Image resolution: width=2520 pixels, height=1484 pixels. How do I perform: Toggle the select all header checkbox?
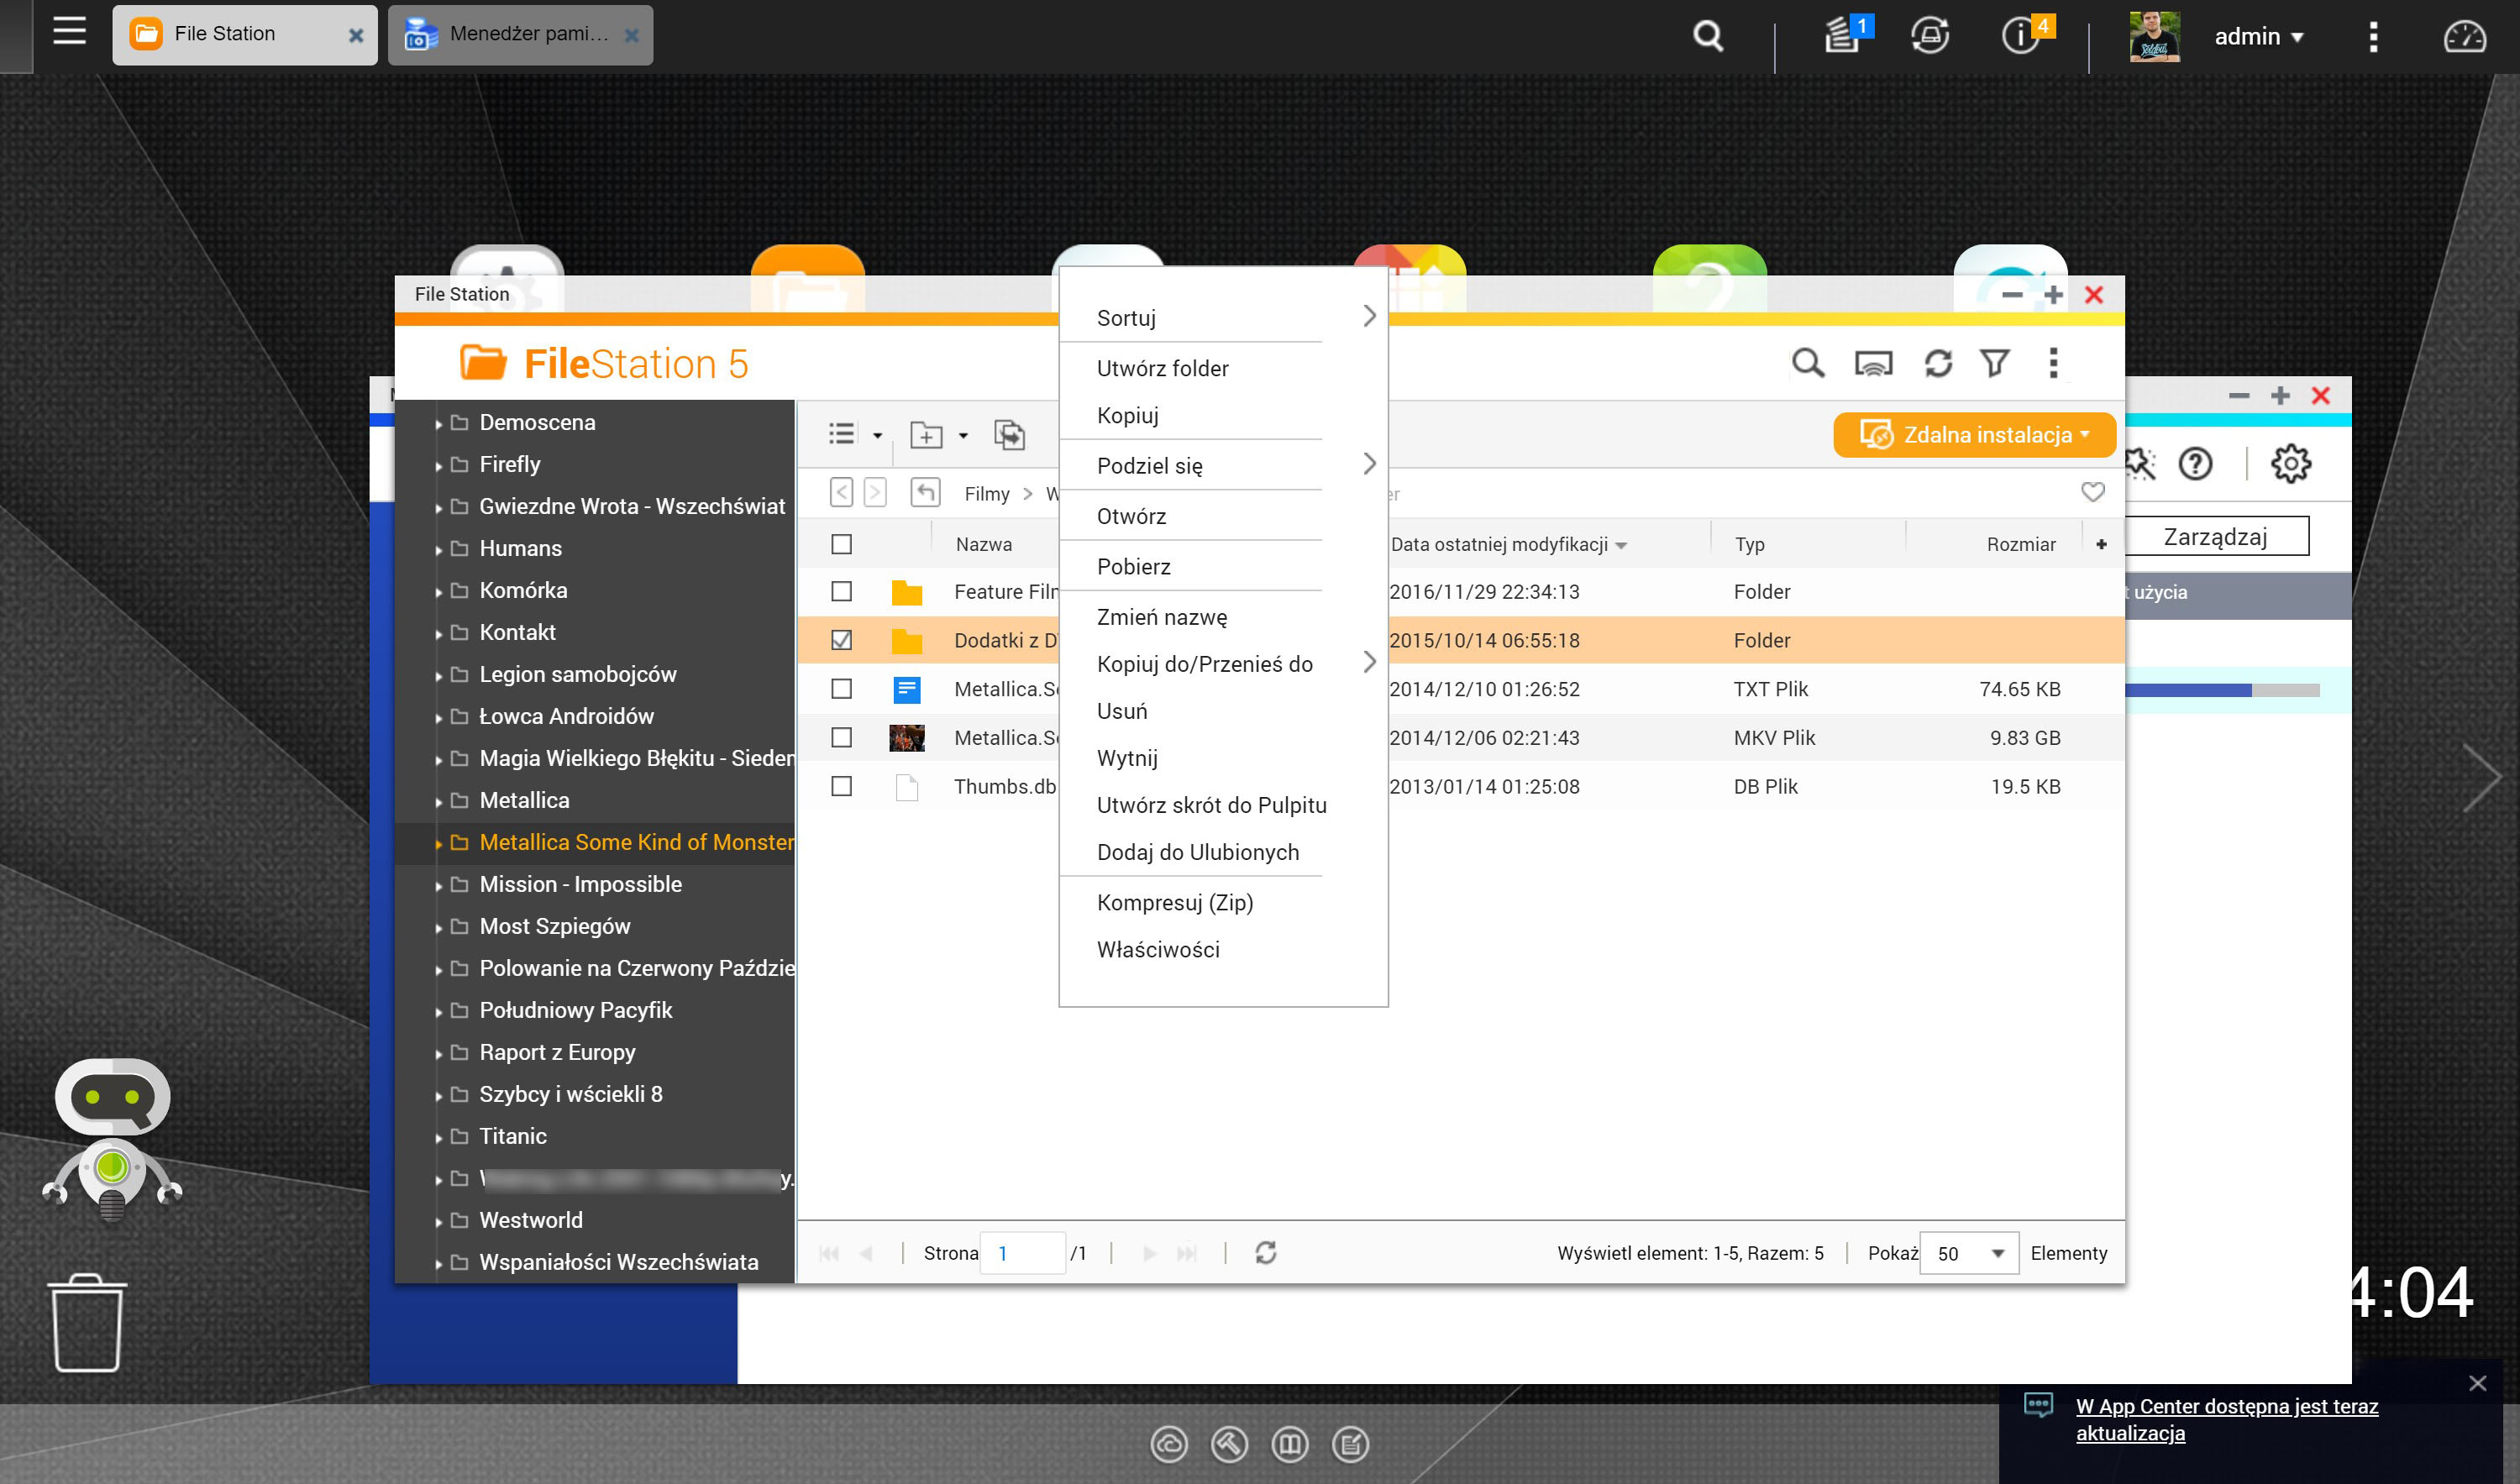[842, 545]
